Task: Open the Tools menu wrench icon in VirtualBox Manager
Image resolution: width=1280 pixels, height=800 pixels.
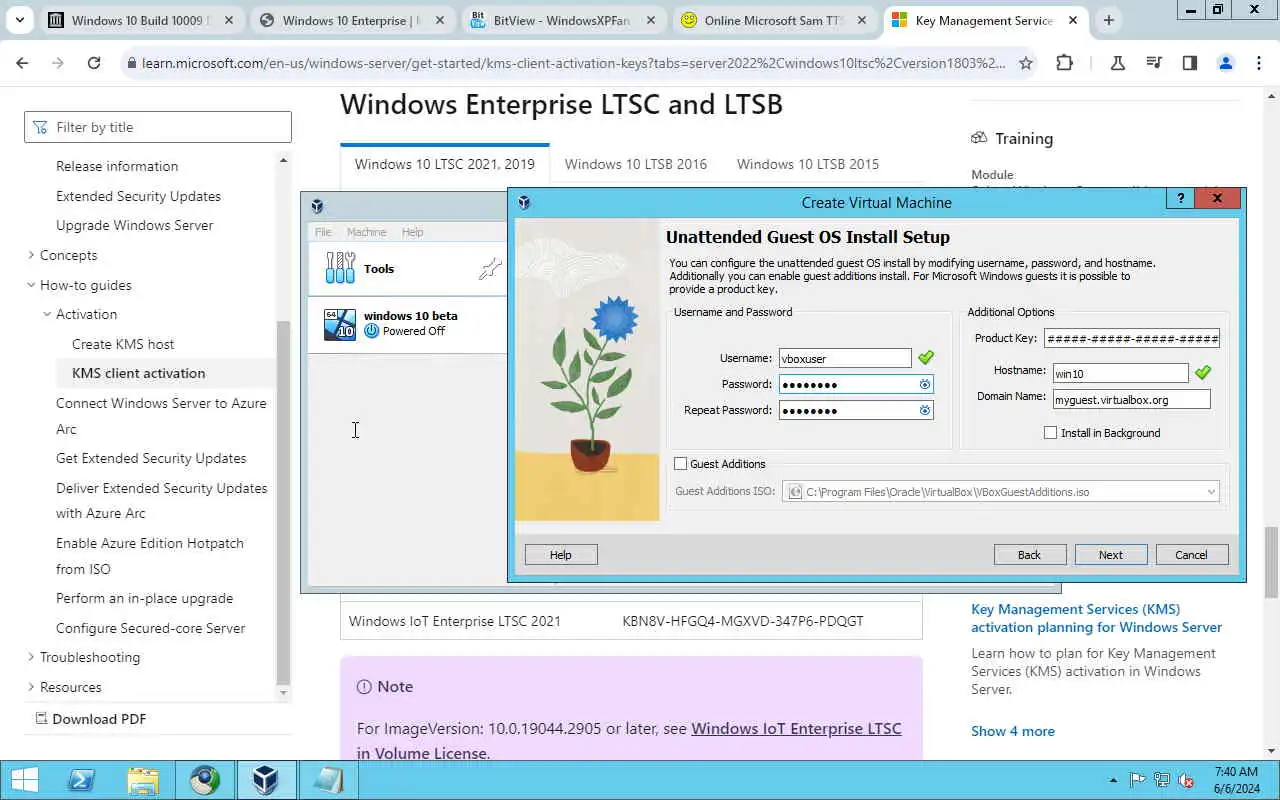Action: coord(489,268)
